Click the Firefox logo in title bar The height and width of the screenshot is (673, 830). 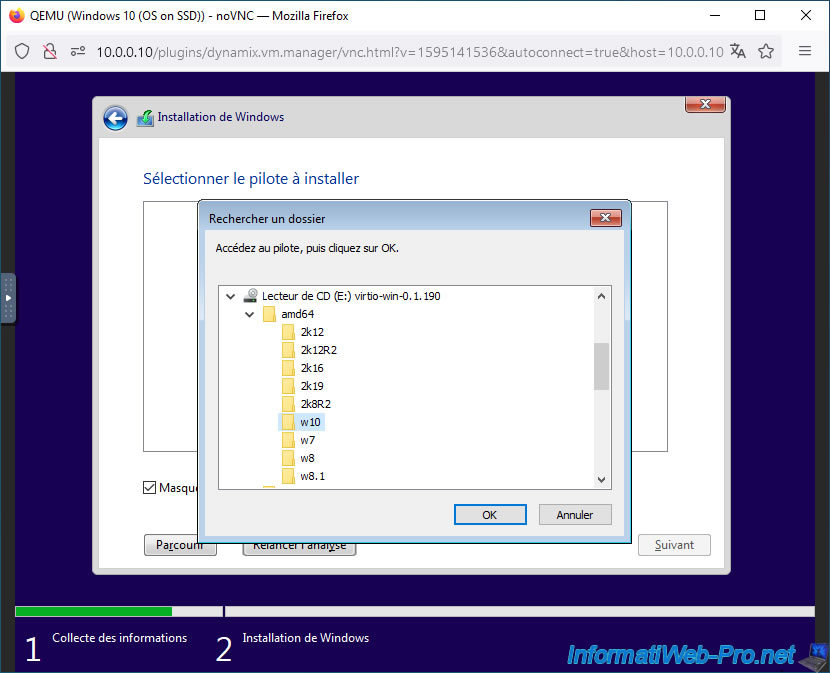click(x=16, y=15)
